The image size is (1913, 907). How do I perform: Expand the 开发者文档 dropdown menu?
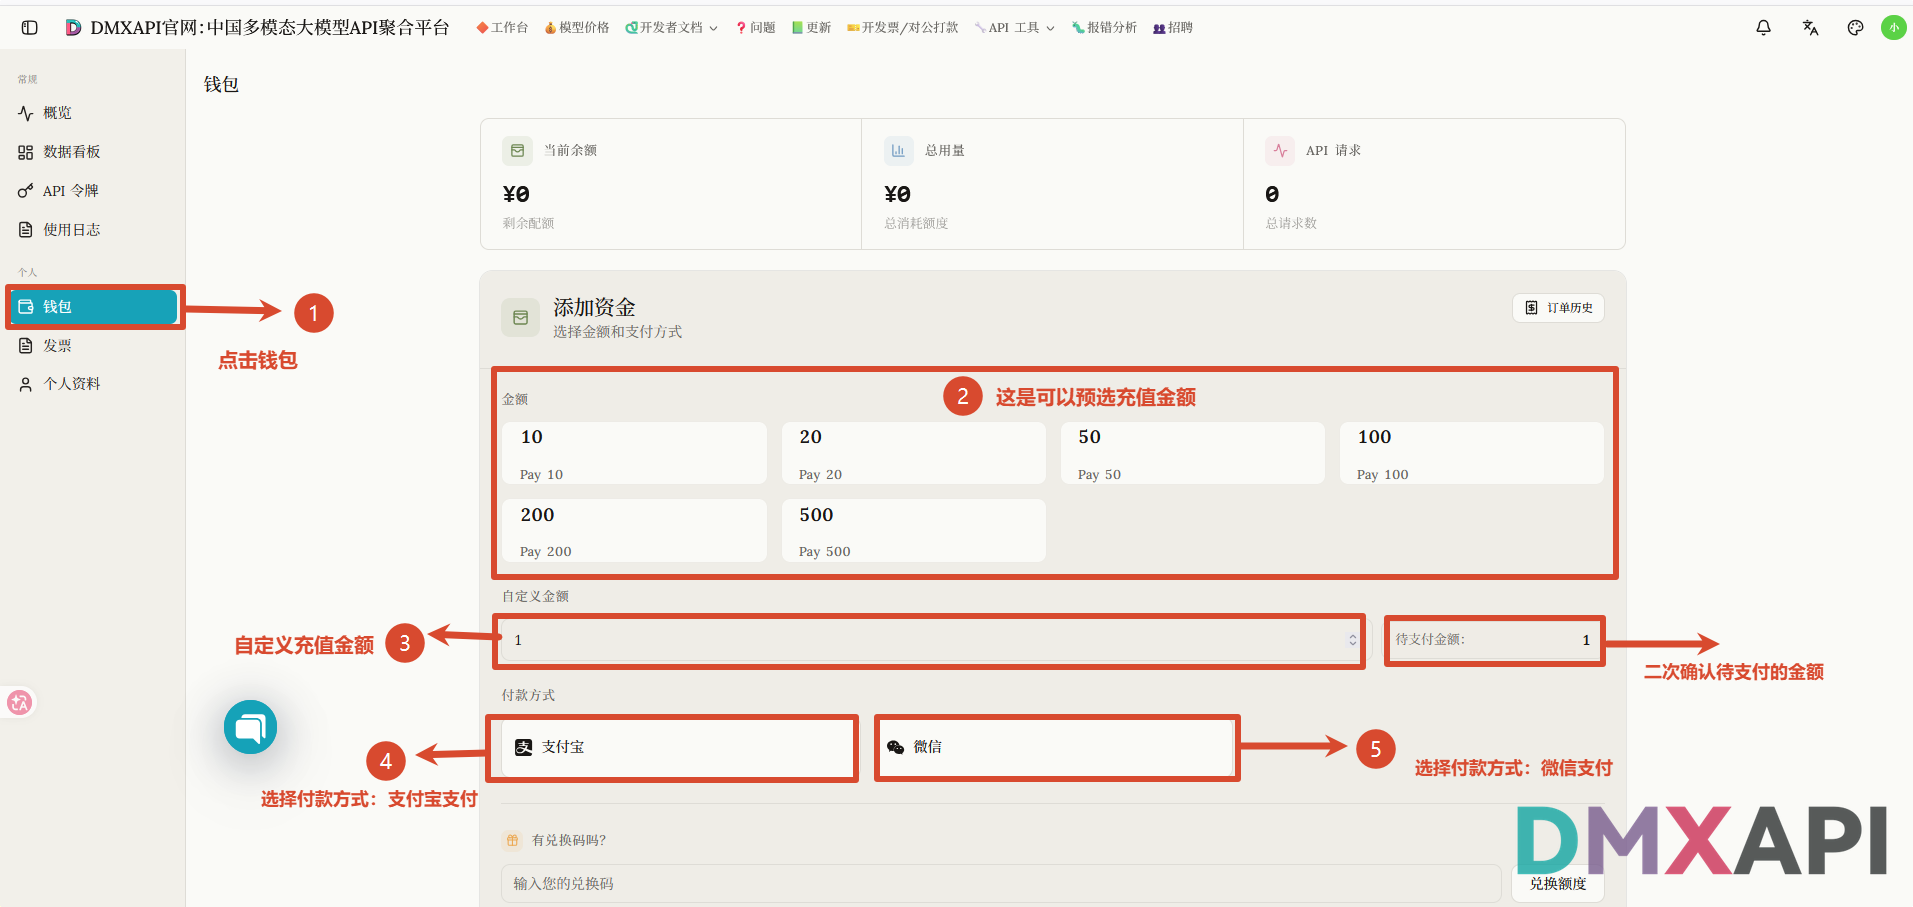point(671,28)
